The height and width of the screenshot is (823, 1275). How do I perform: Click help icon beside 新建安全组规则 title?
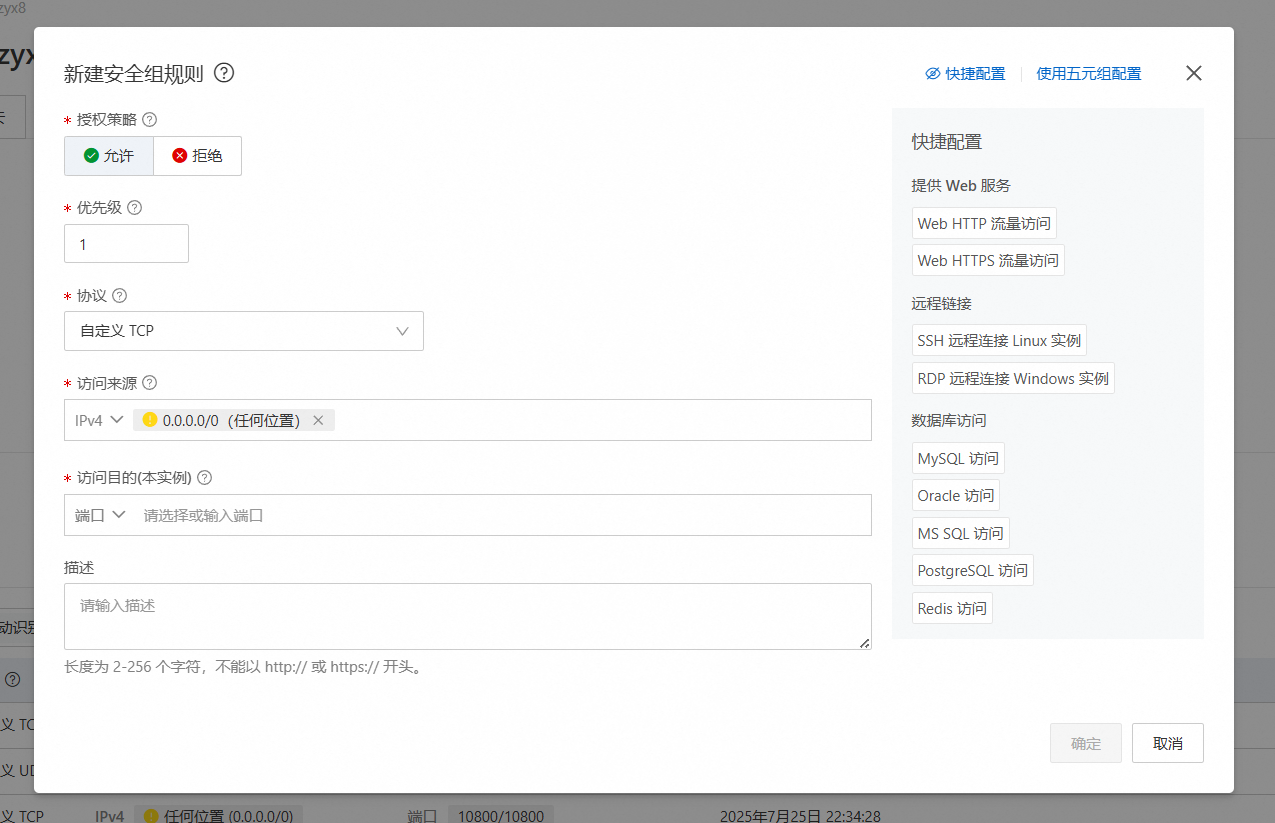(x=224, y=73)
